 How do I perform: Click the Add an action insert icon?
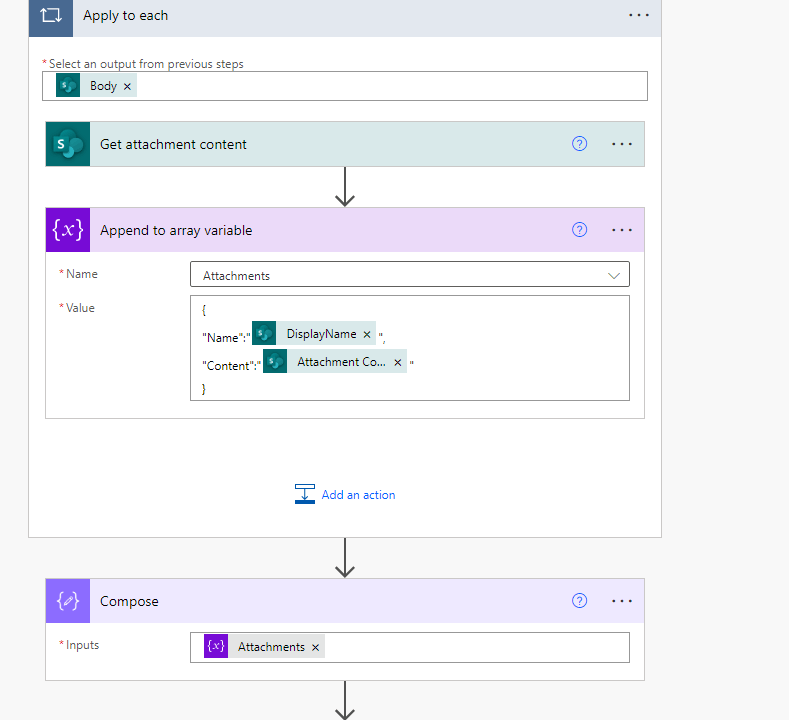tap(305, 494)
